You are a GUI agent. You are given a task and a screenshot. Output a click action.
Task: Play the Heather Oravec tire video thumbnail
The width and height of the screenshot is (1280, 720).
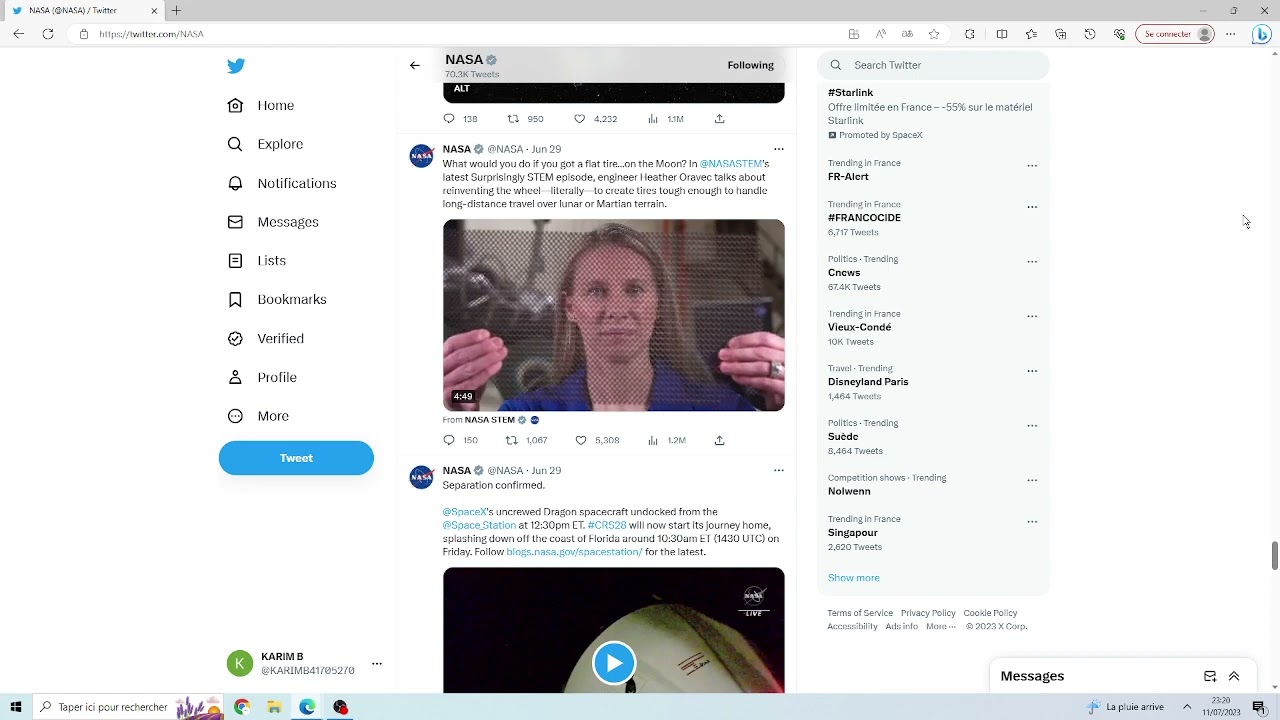tap(614, 315)
